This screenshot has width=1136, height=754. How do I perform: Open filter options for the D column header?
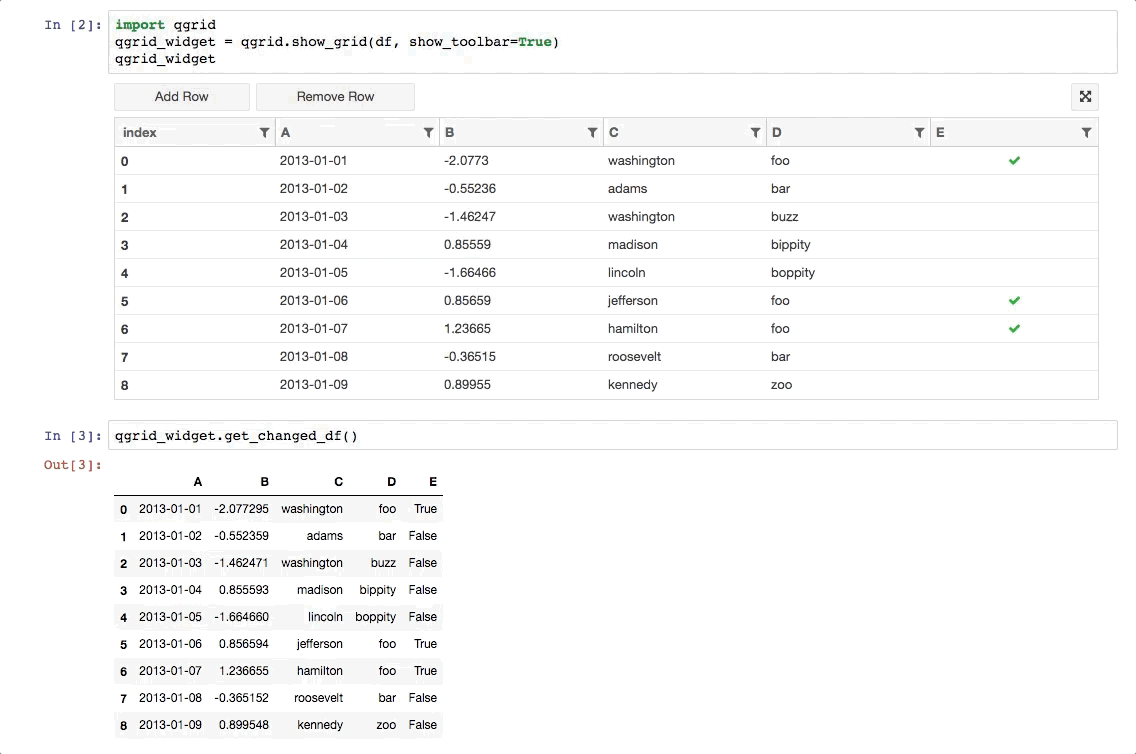[x=919, y=132]
